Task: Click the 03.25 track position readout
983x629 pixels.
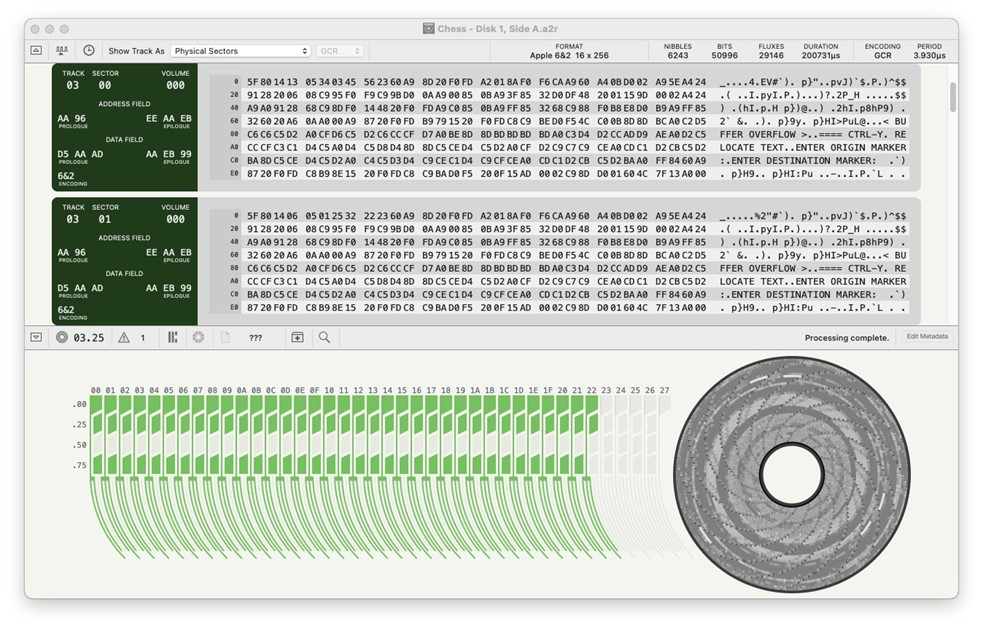Action: pos(88,337)
